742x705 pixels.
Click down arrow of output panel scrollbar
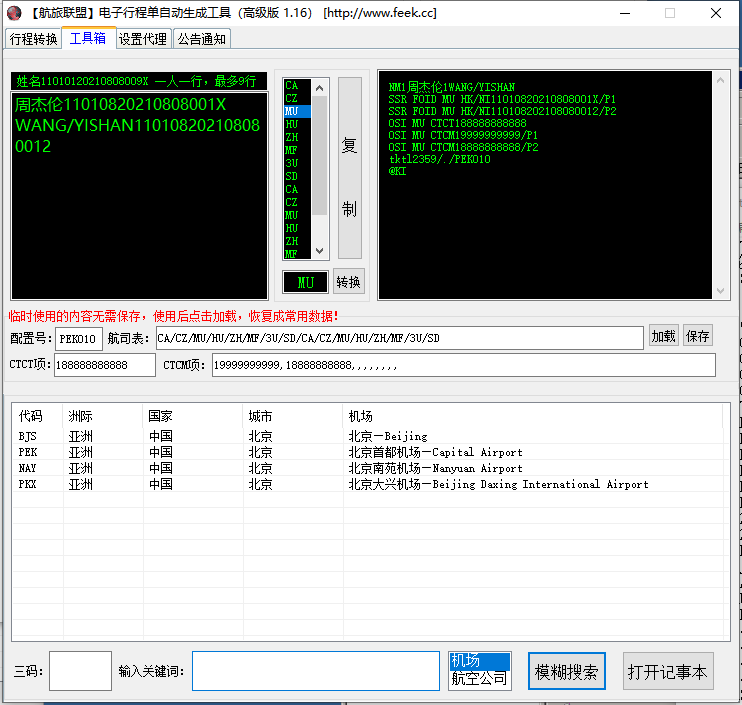click(720, 290)
